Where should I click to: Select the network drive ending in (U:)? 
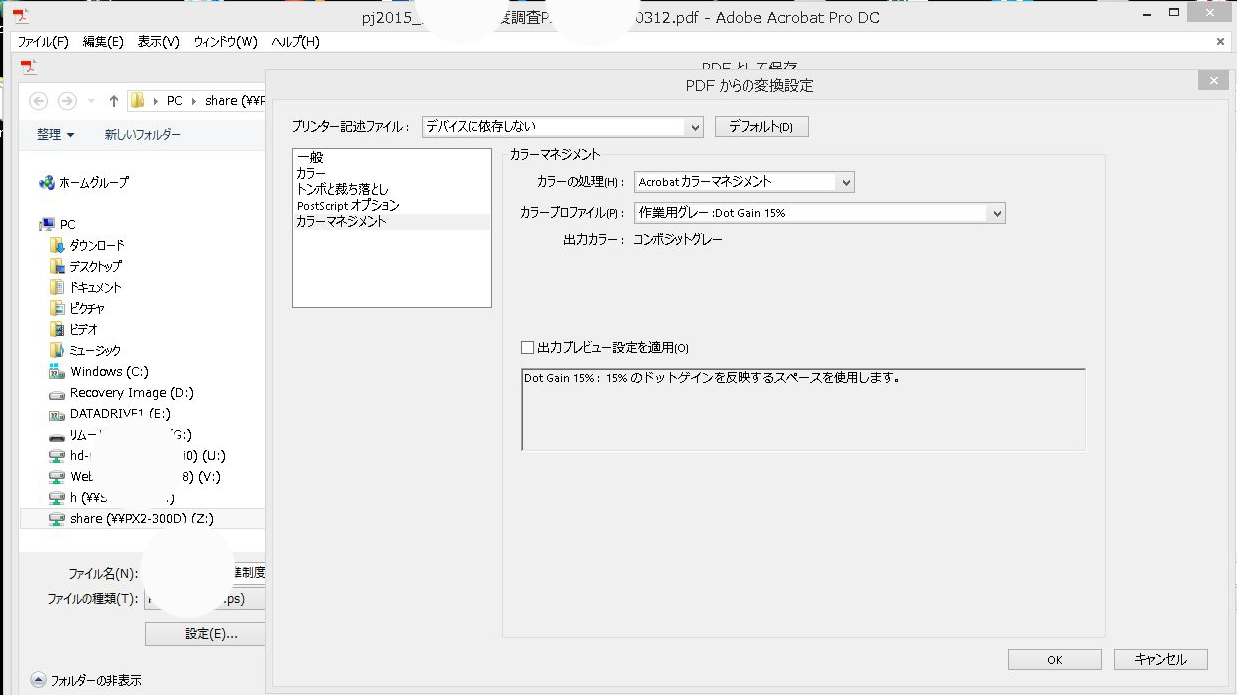[136, 456]
